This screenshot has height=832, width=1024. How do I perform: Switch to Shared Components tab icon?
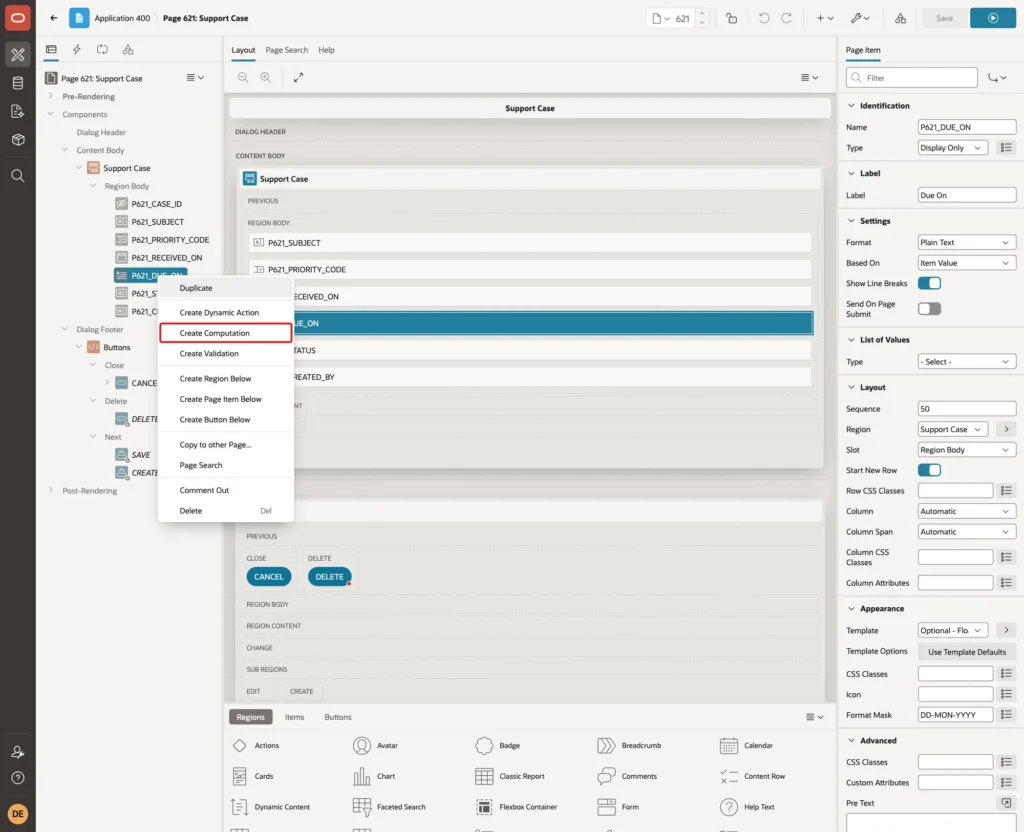coord(128,49)
